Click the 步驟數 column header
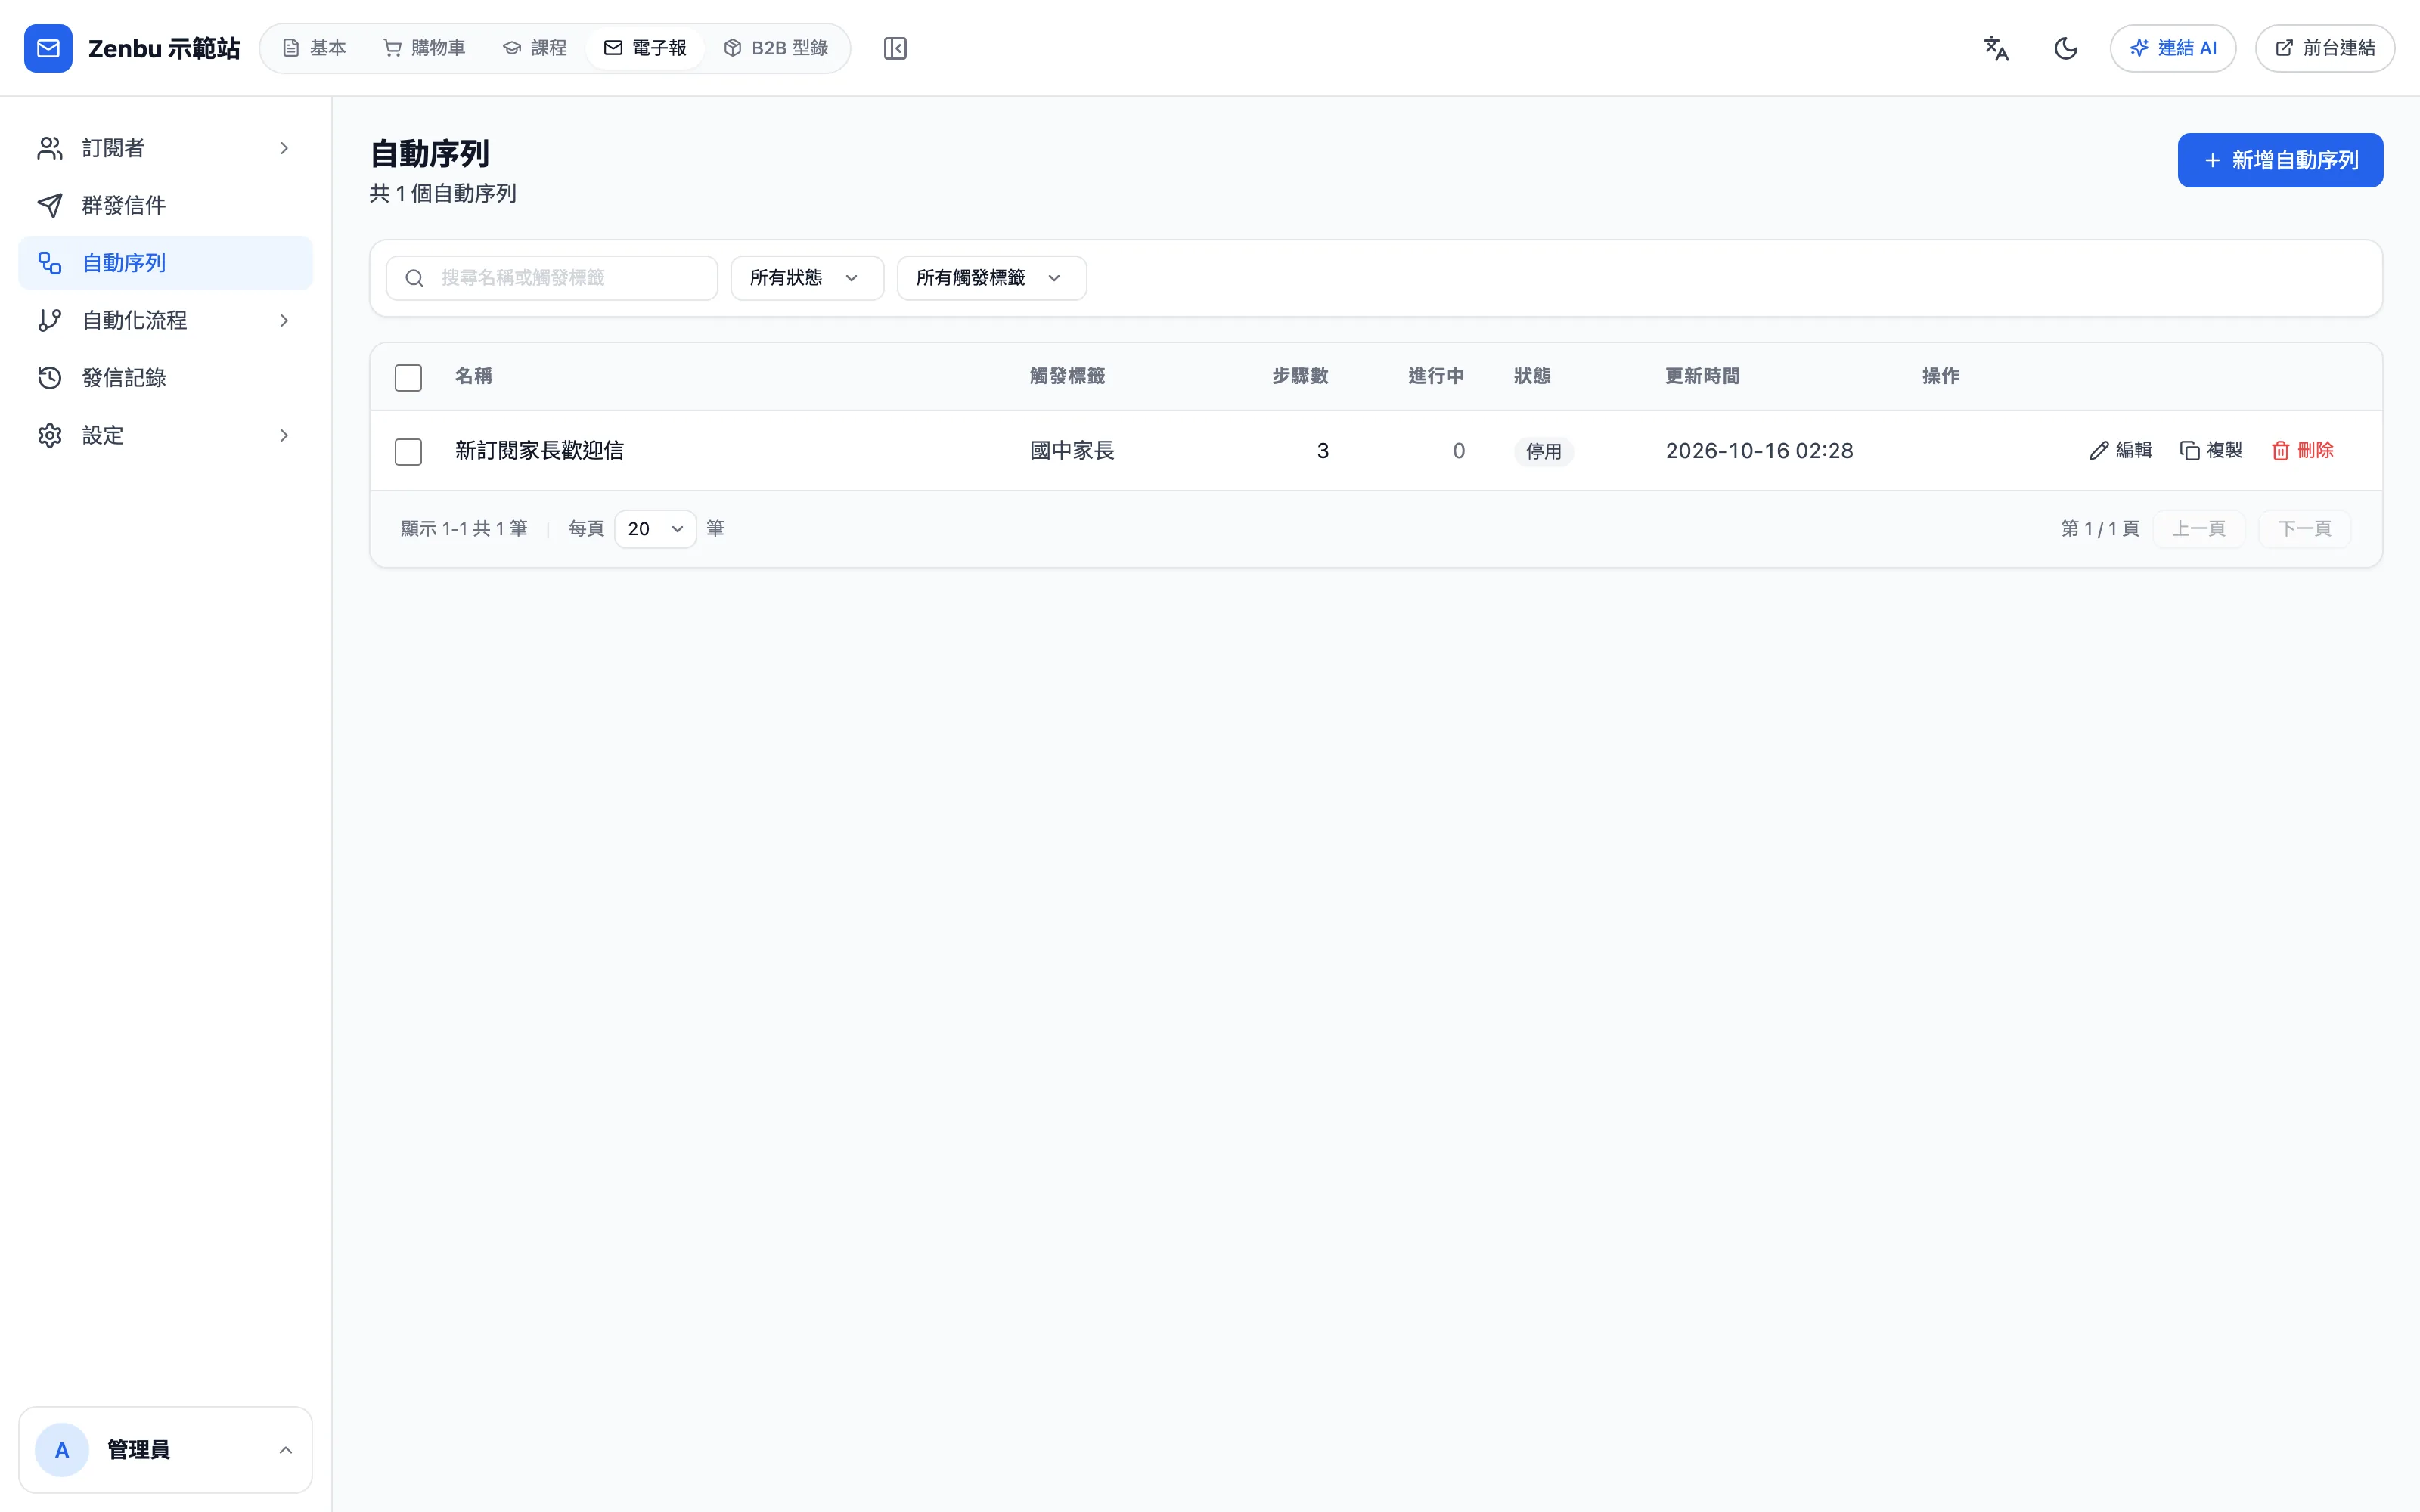This screenshot has height=1512, width=2420. click(1300, 376)
